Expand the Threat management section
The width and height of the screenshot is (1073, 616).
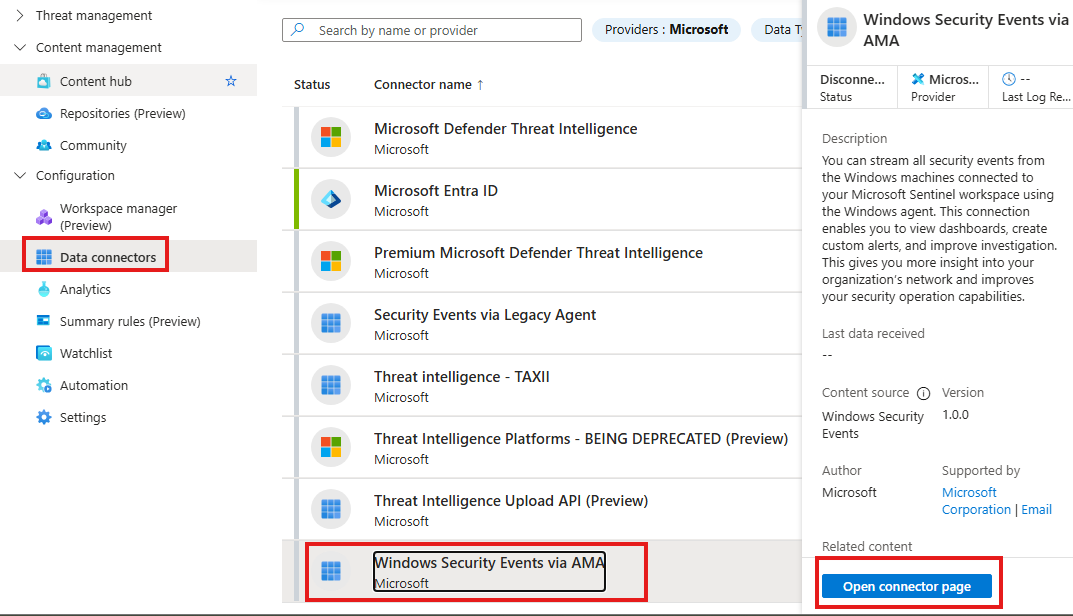pyautogui.click(x=20, y=15)
